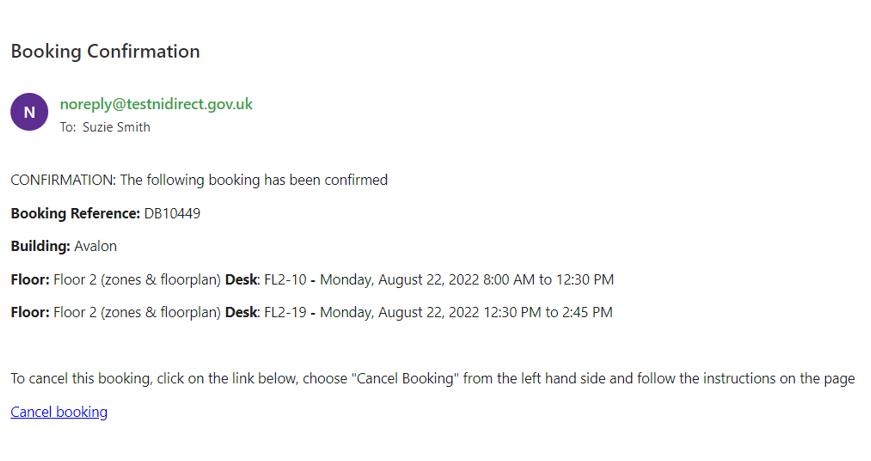Image resolution: width=871 pixels, height=461 pixels.
Task: Click second Monday, August 22, 2022 date
Action: pyautogui.click(x=399, y=313)
